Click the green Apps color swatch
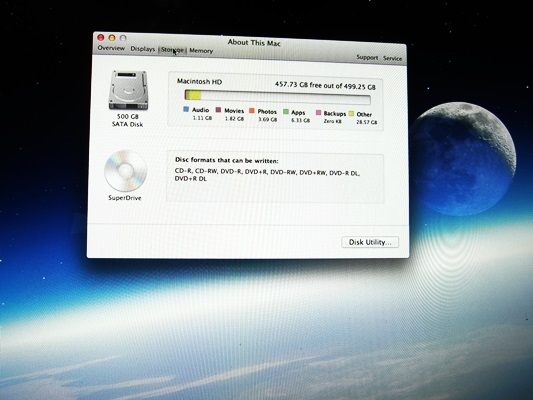The height and width of the screenshot is (400, 533). tap(286, 111)
